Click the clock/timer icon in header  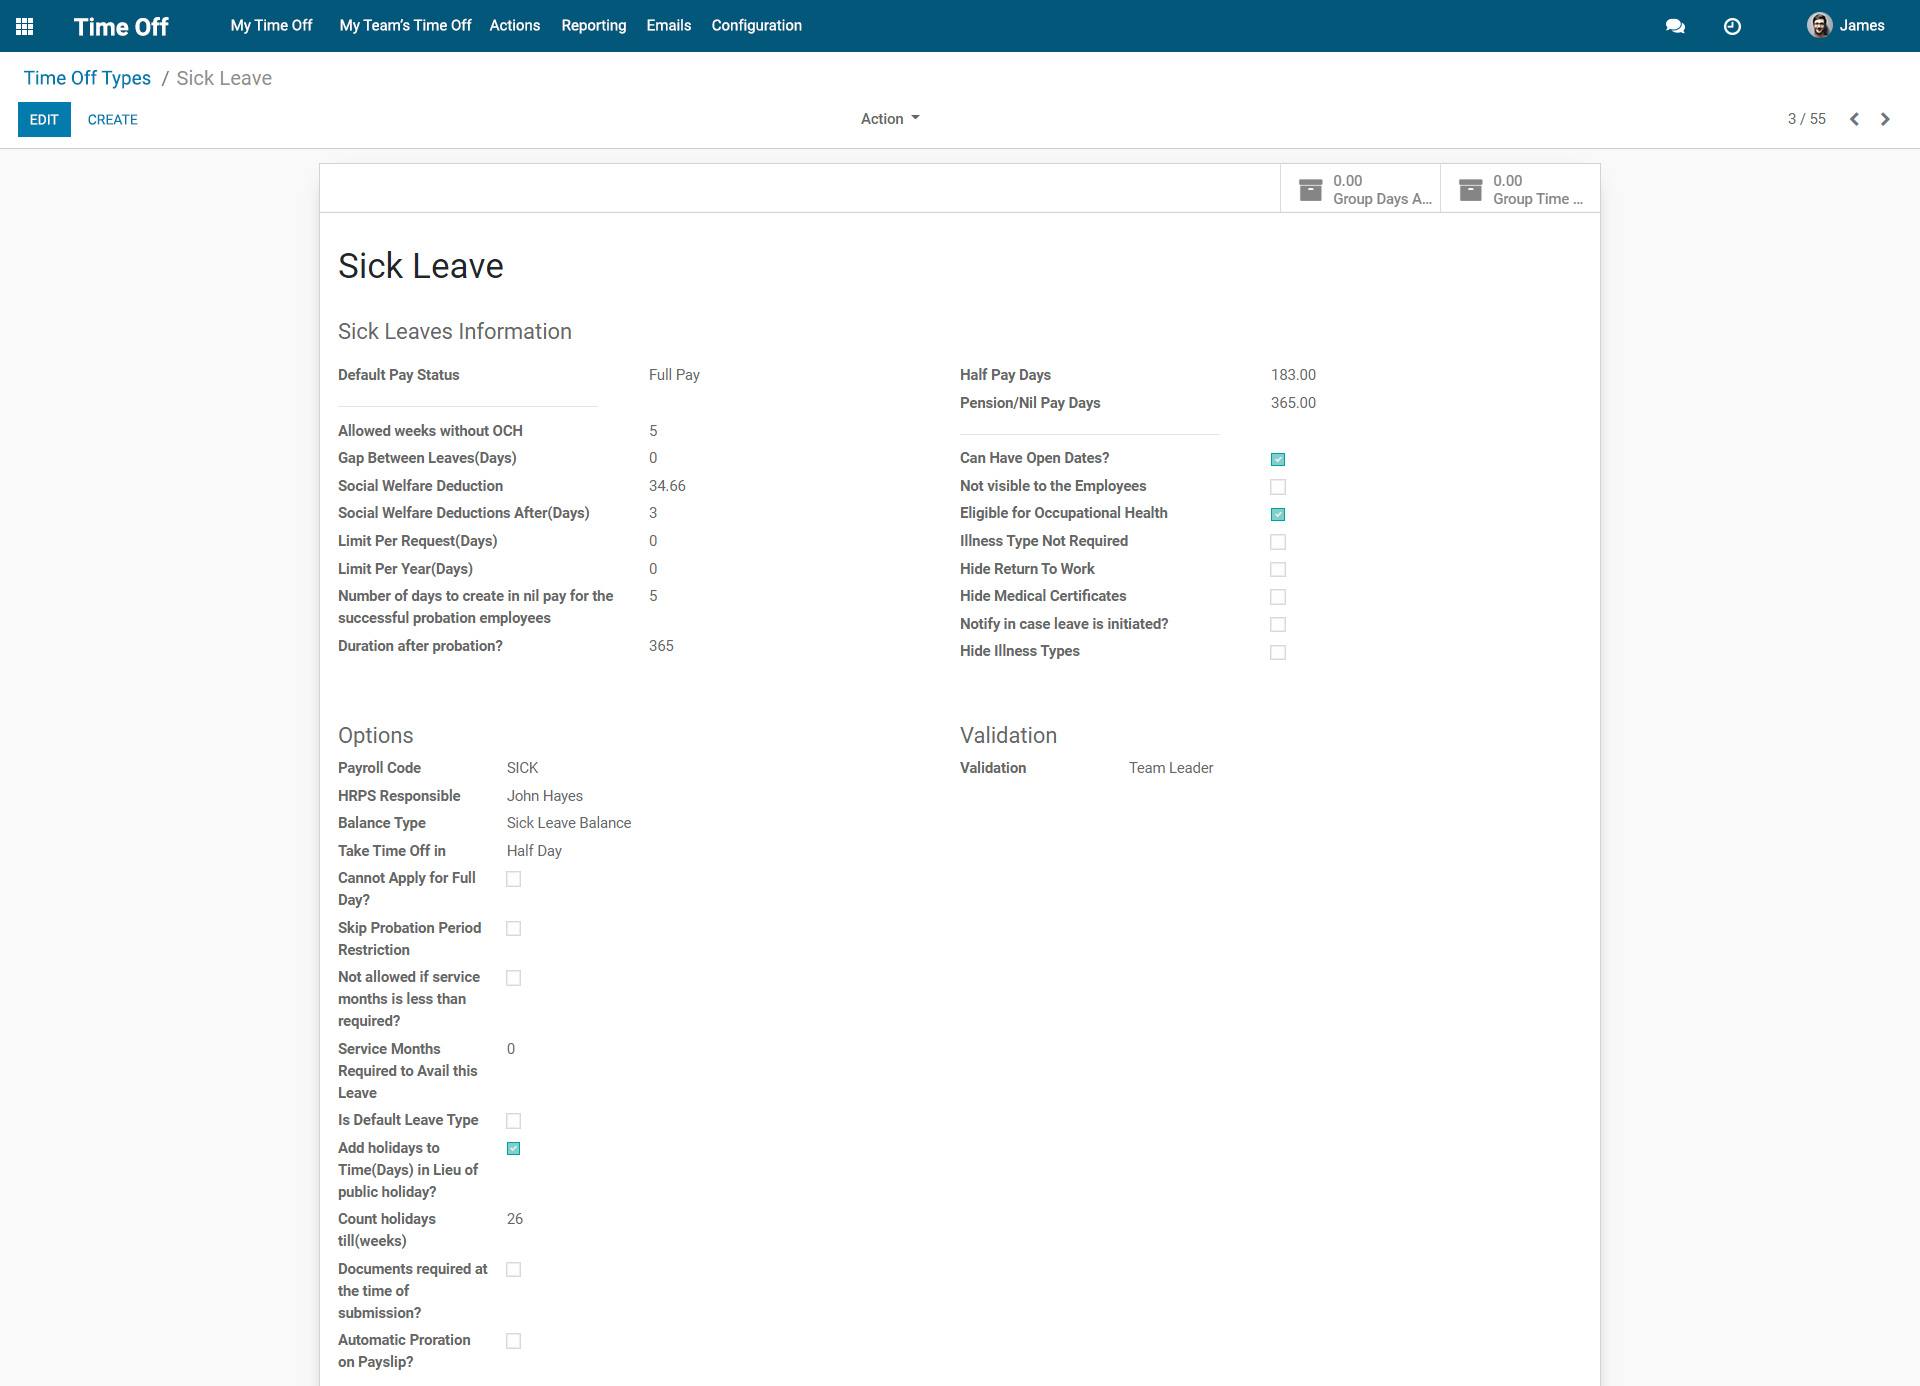tap(1732, 25)
